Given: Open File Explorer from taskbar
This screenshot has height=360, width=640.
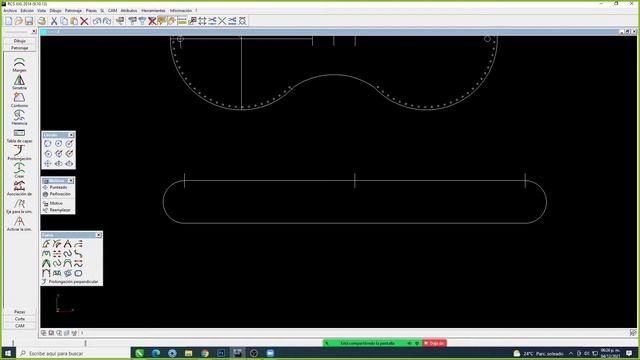Looking at the screenshot, I should pyautogui.click(x=189, y=353).
